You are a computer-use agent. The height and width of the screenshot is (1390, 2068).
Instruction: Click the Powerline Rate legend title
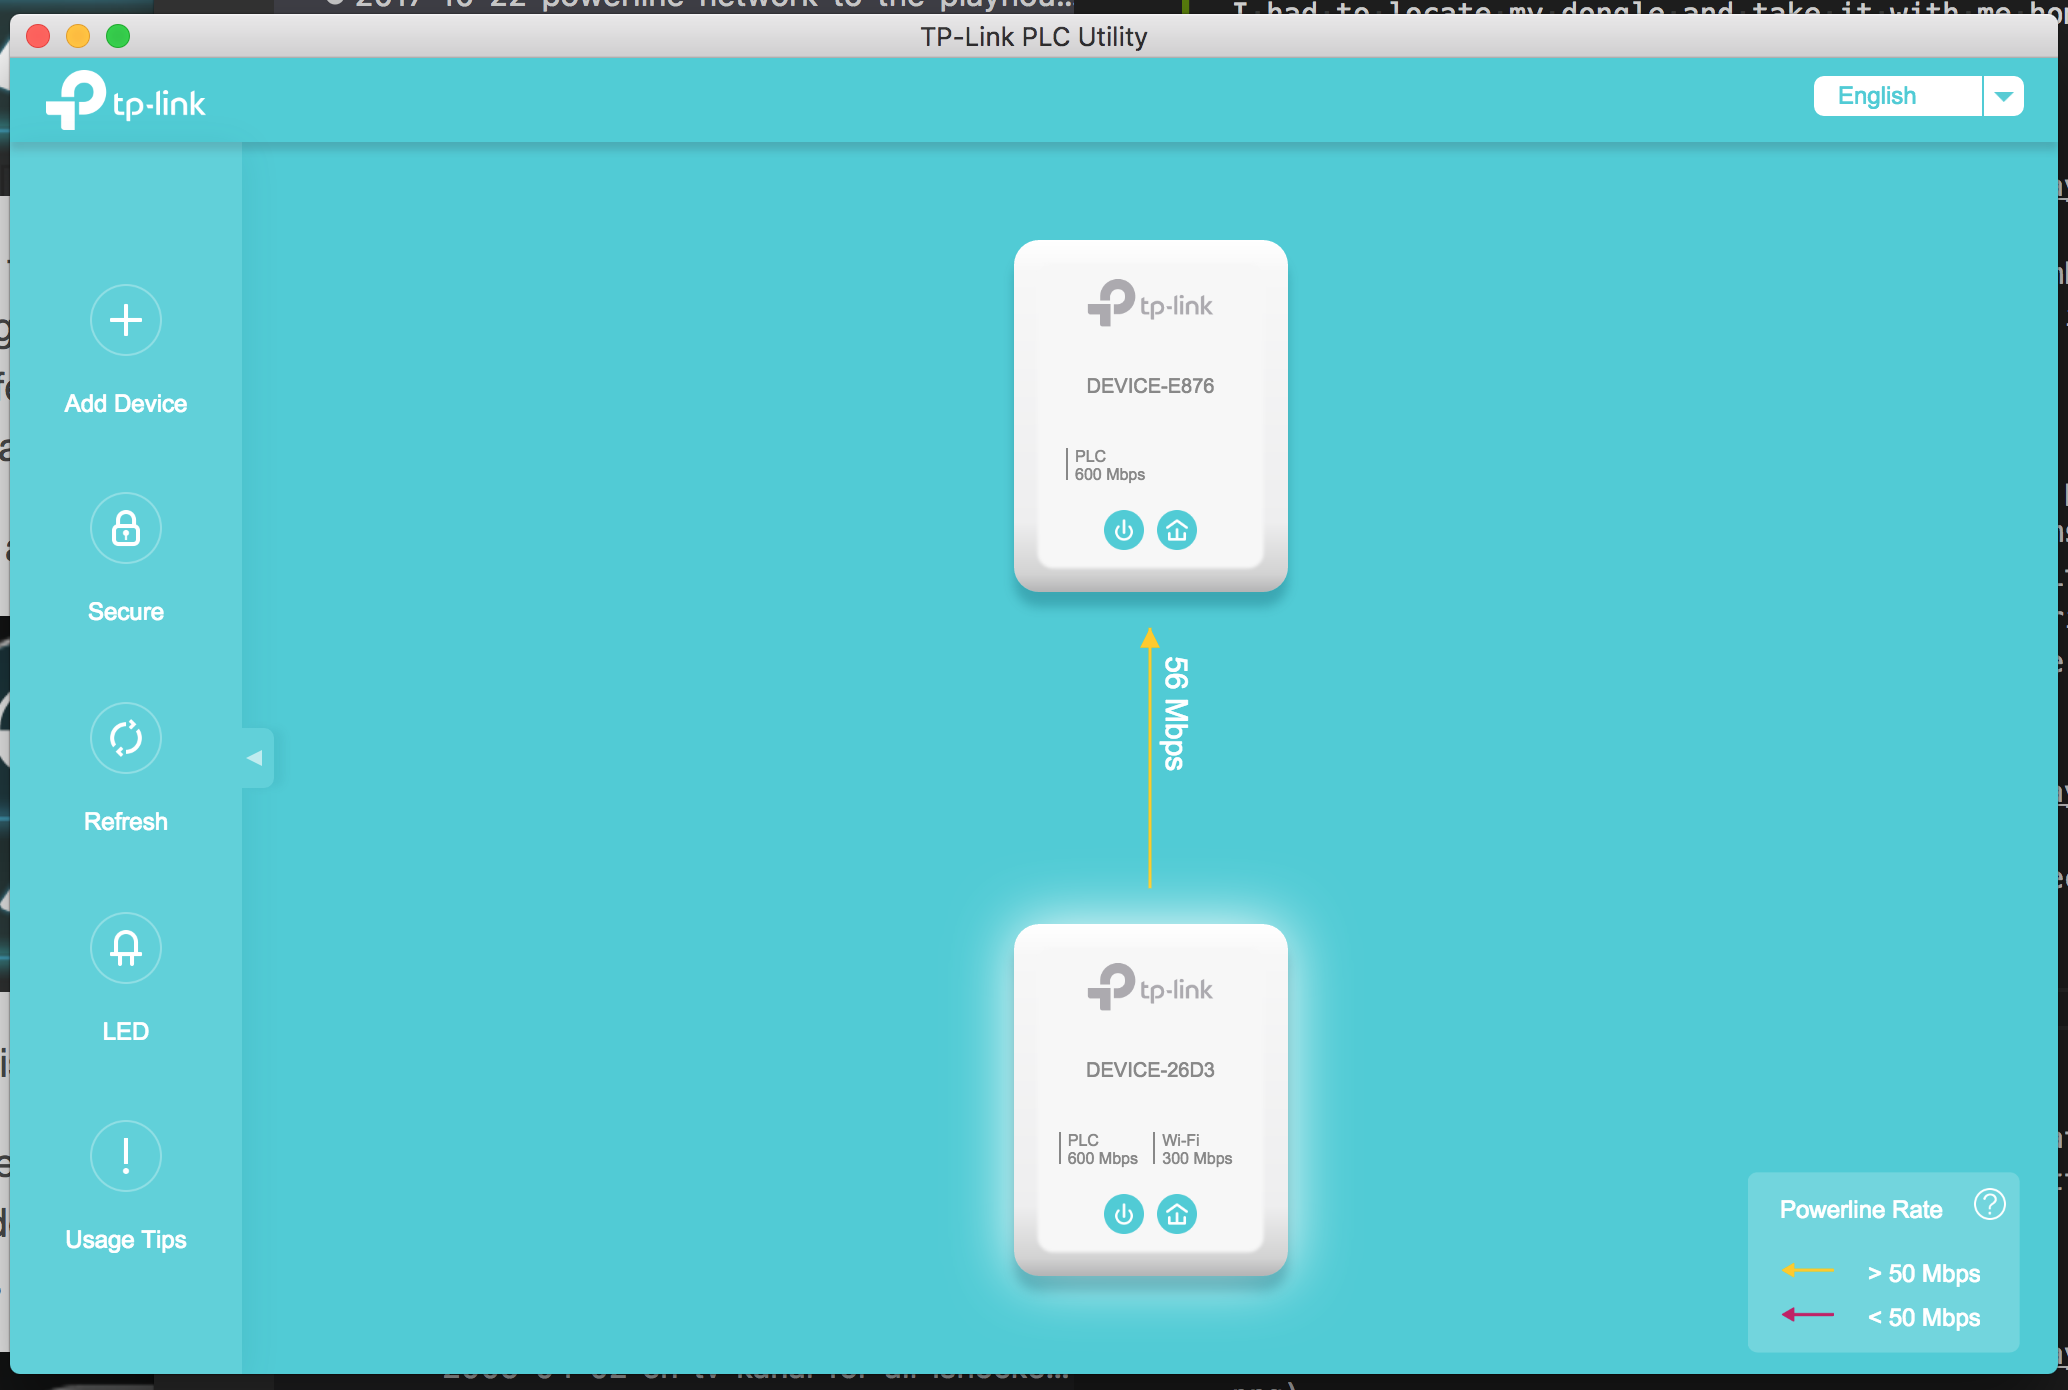tap(1861, 1210)
